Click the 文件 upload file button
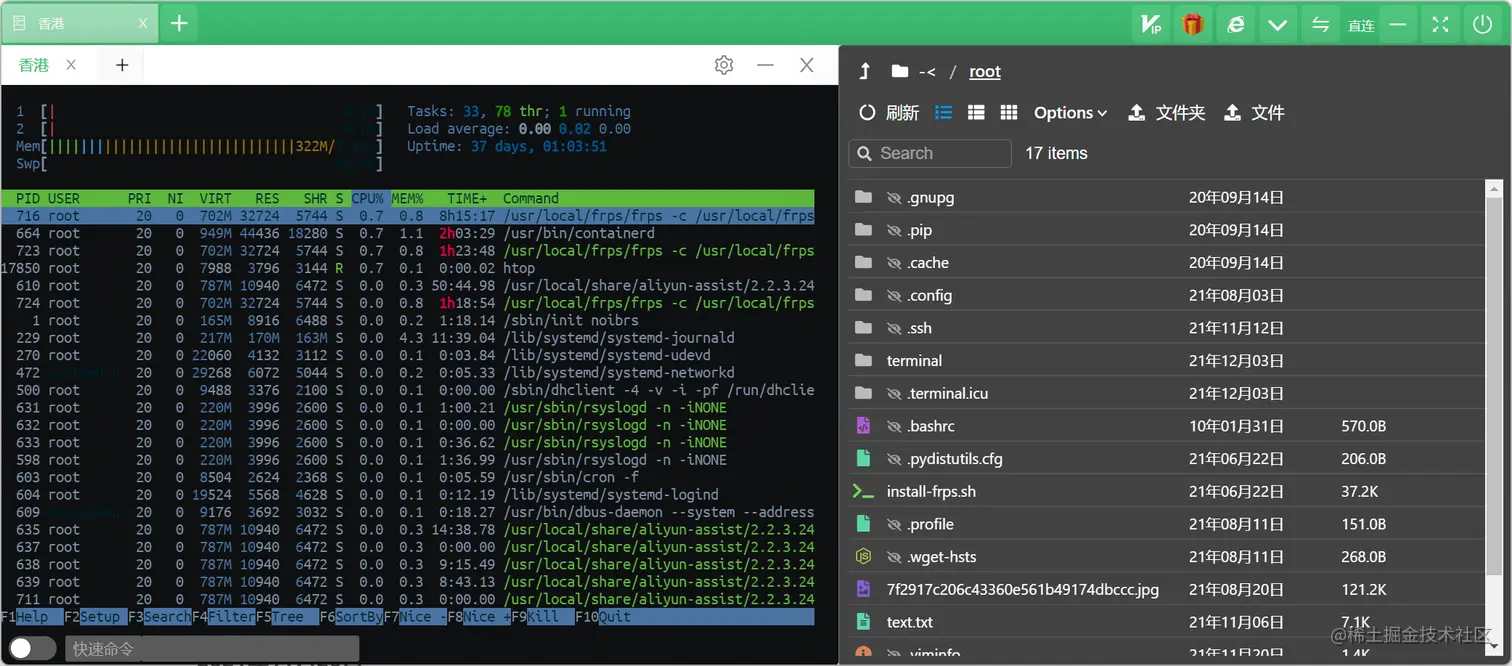Viewport: 1512px width, 666px height. pyautogui.click(x=1254, y=113)
